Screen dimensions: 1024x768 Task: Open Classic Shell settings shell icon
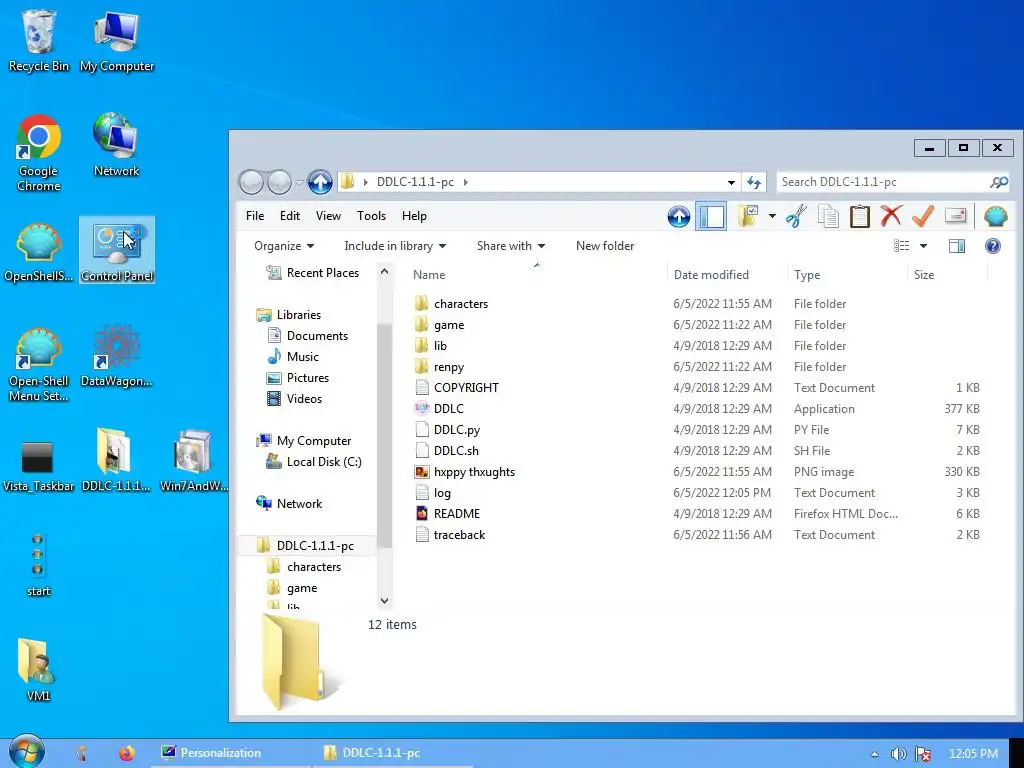995,216
